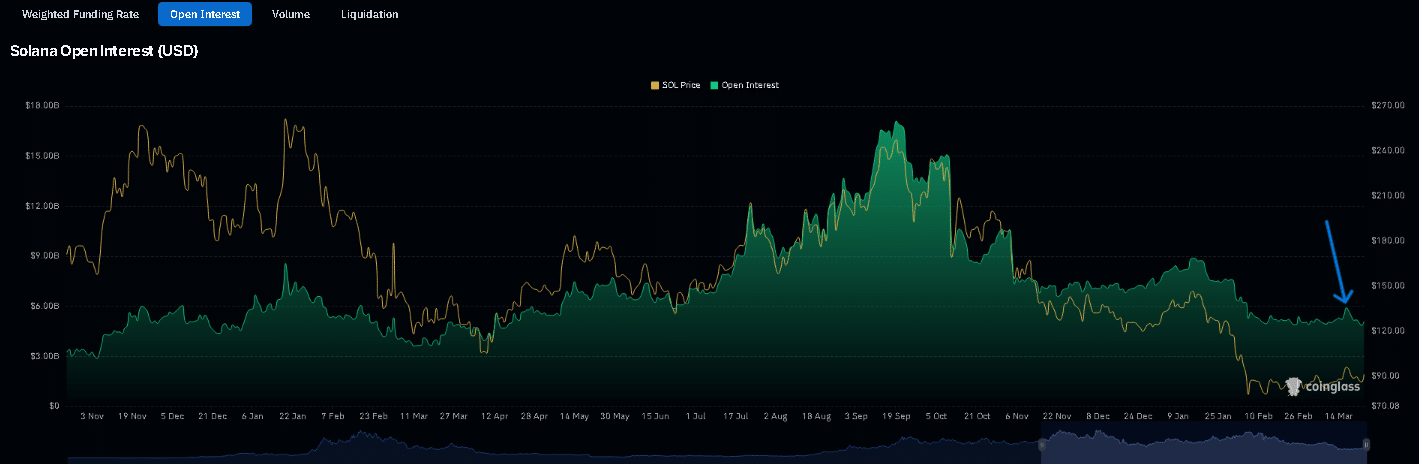Image resolution: width=1419 pixels, height=464 pixels.
Task: Toggle Open Interest series via legend label
Action: (749, 85)
